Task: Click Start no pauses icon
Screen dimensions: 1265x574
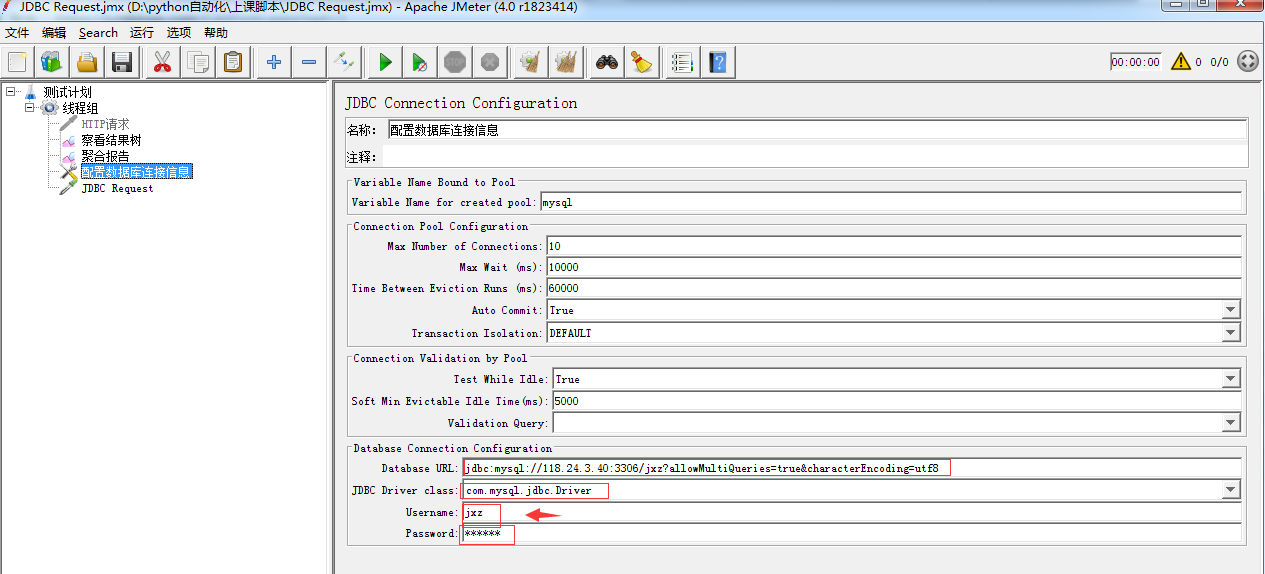Action: pos(420,62)
